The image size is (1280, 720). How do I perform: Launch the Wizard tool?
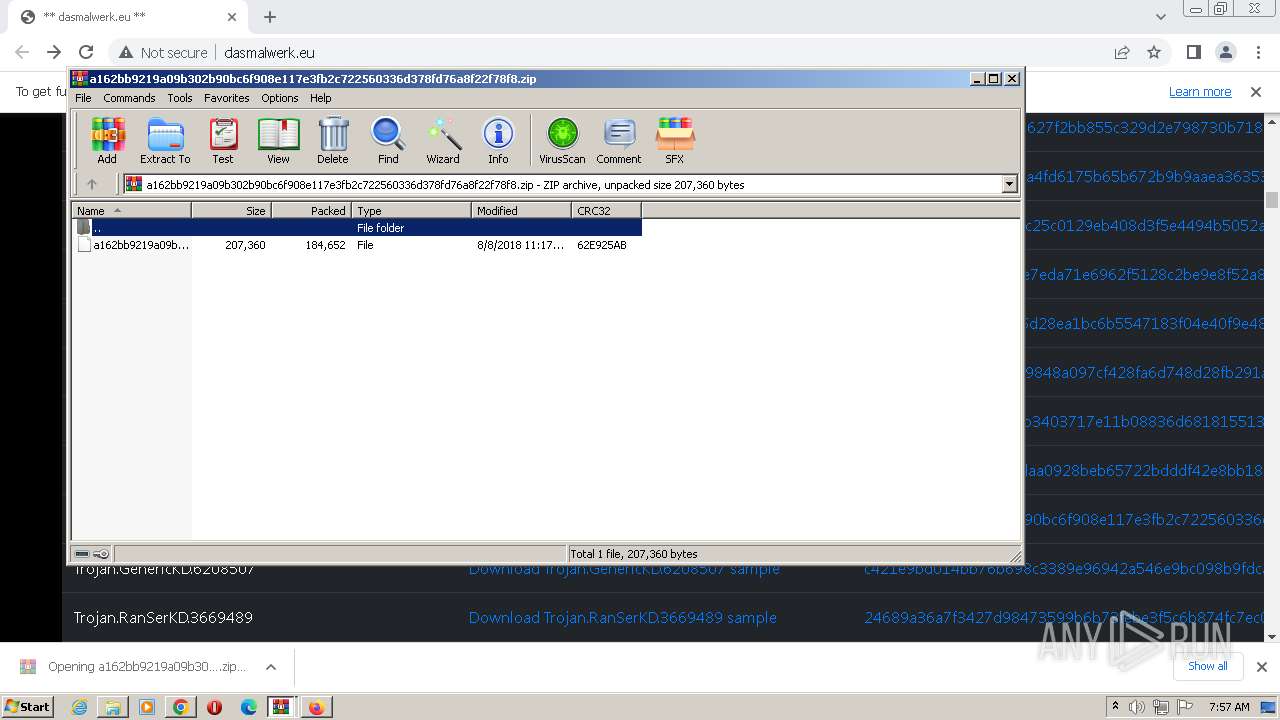(x=443, y=140)
